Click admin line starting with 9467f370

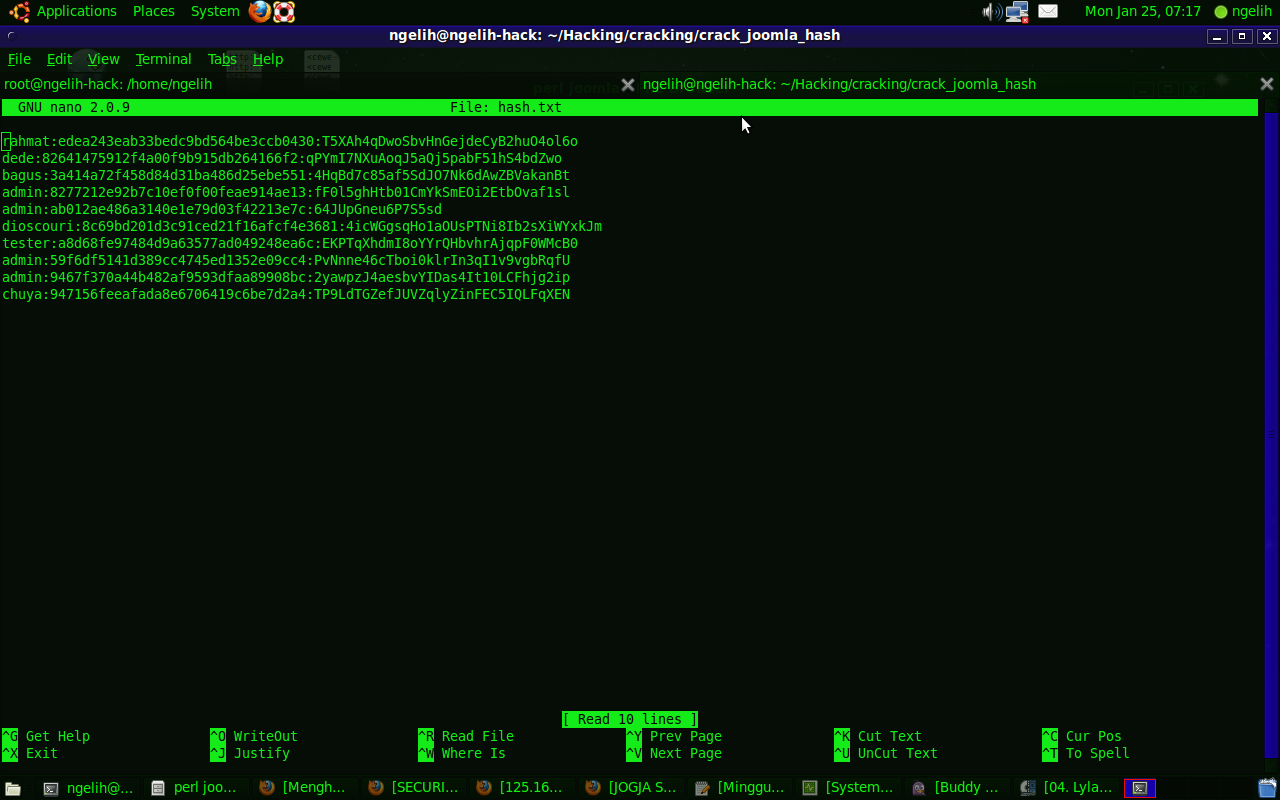(x=286, y=277)
